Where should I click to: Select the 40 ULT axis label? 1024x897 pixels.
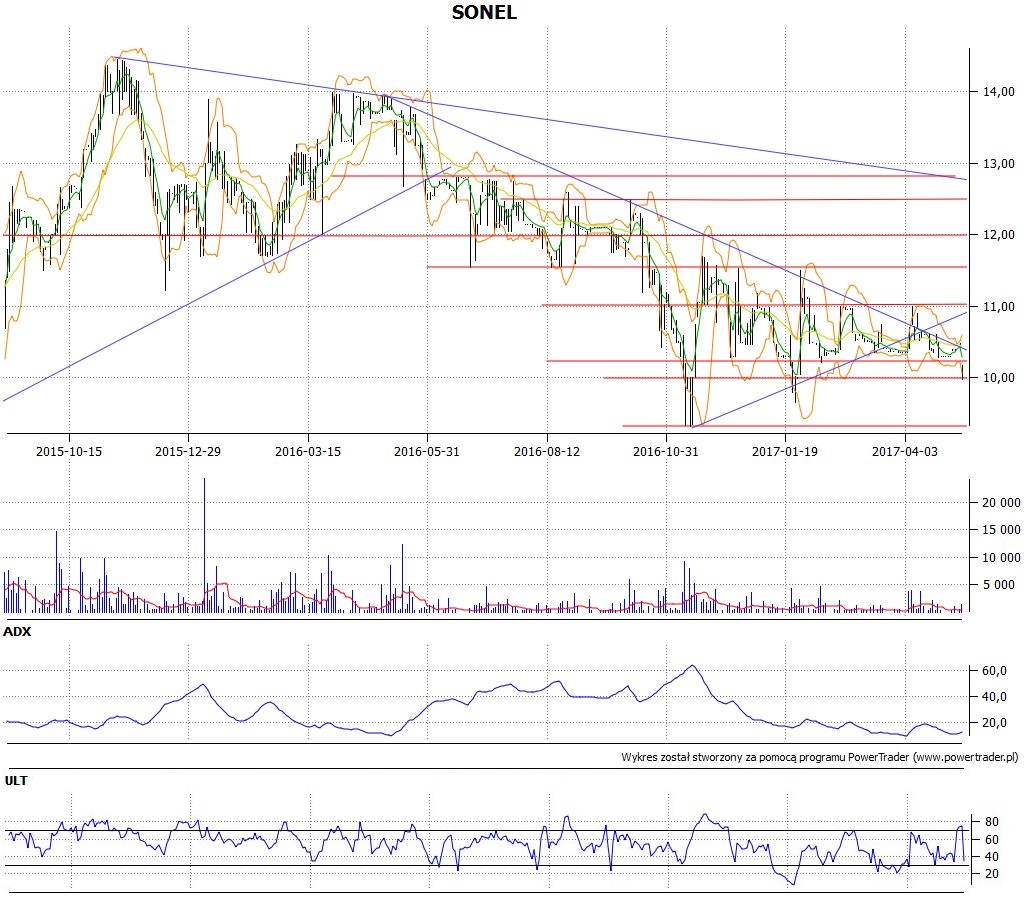(x=991, y=857)
